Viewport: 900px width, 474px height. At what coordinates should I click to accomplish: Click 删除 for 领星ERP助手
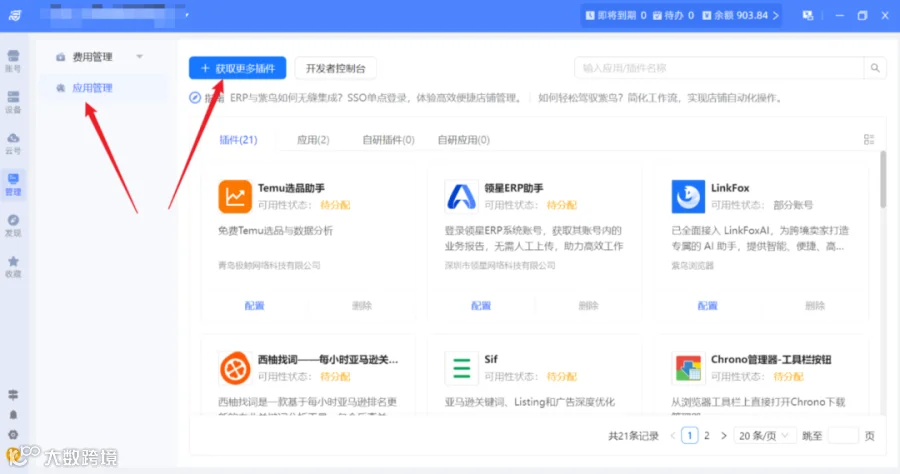pyautogui.click(x=588, y=305)
